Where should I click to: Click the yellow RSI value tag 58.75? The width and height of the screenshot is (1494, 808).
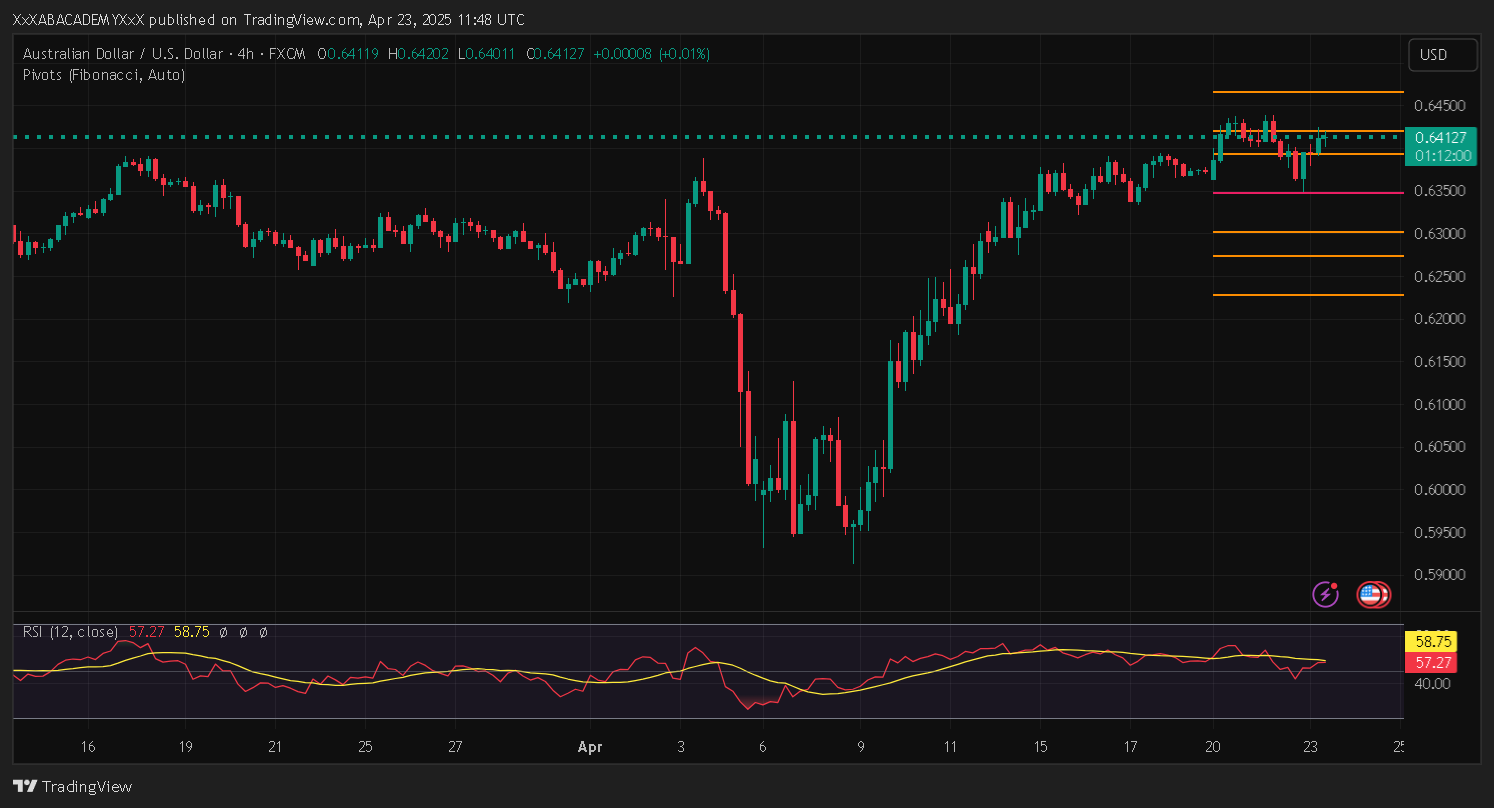tap(1430, 642)
